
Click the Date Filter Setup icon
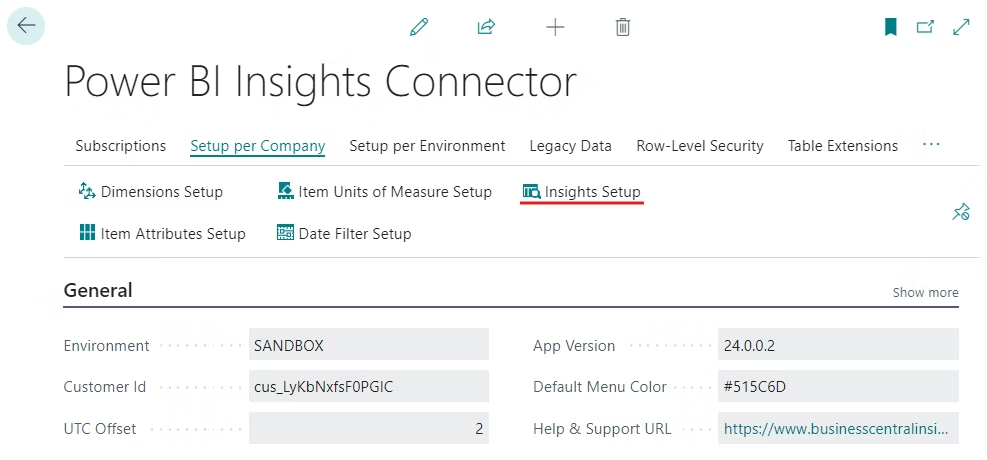[286, 233]
